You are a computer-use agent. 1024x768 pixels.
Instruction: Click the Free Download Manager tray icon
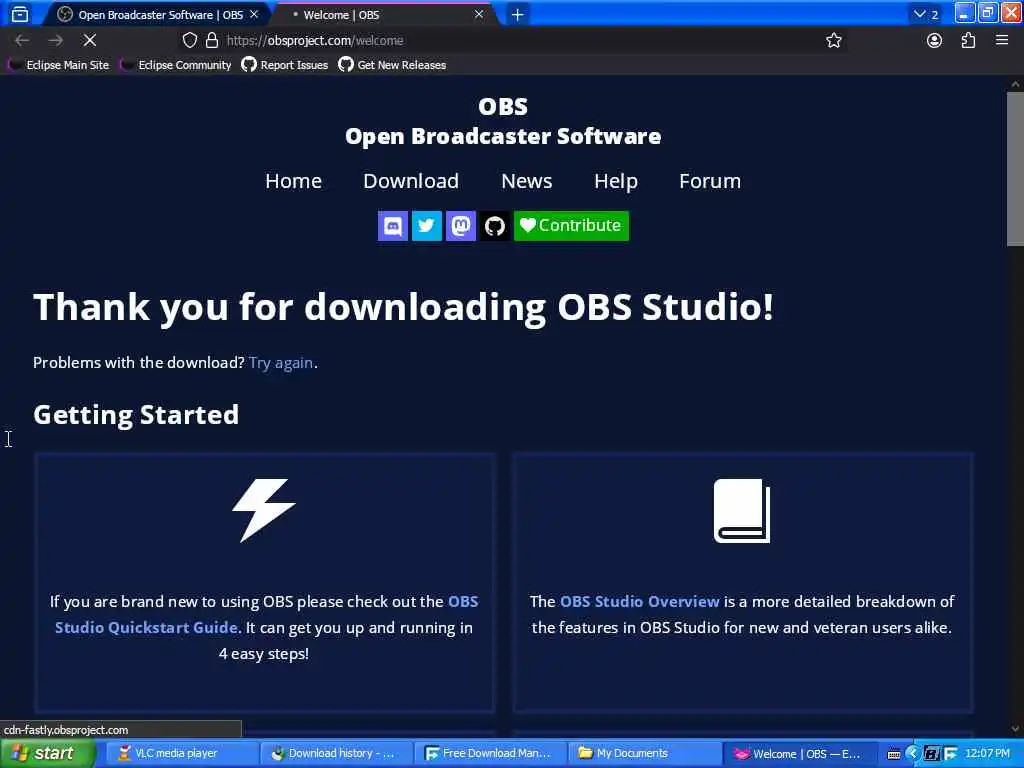click(x=950, y=754)
